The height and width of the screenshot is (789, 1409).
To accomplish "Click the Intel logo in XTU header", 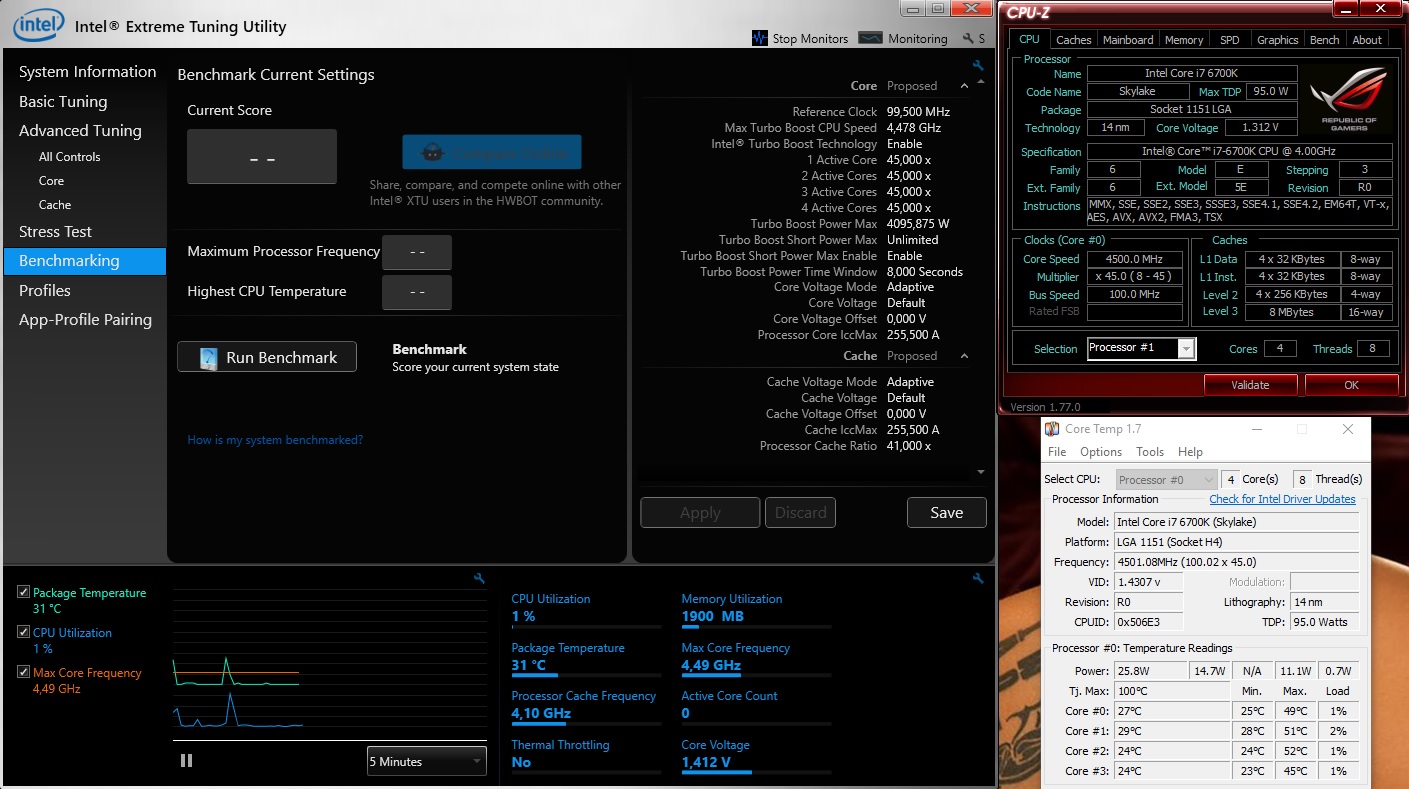I will pos(39,25).
